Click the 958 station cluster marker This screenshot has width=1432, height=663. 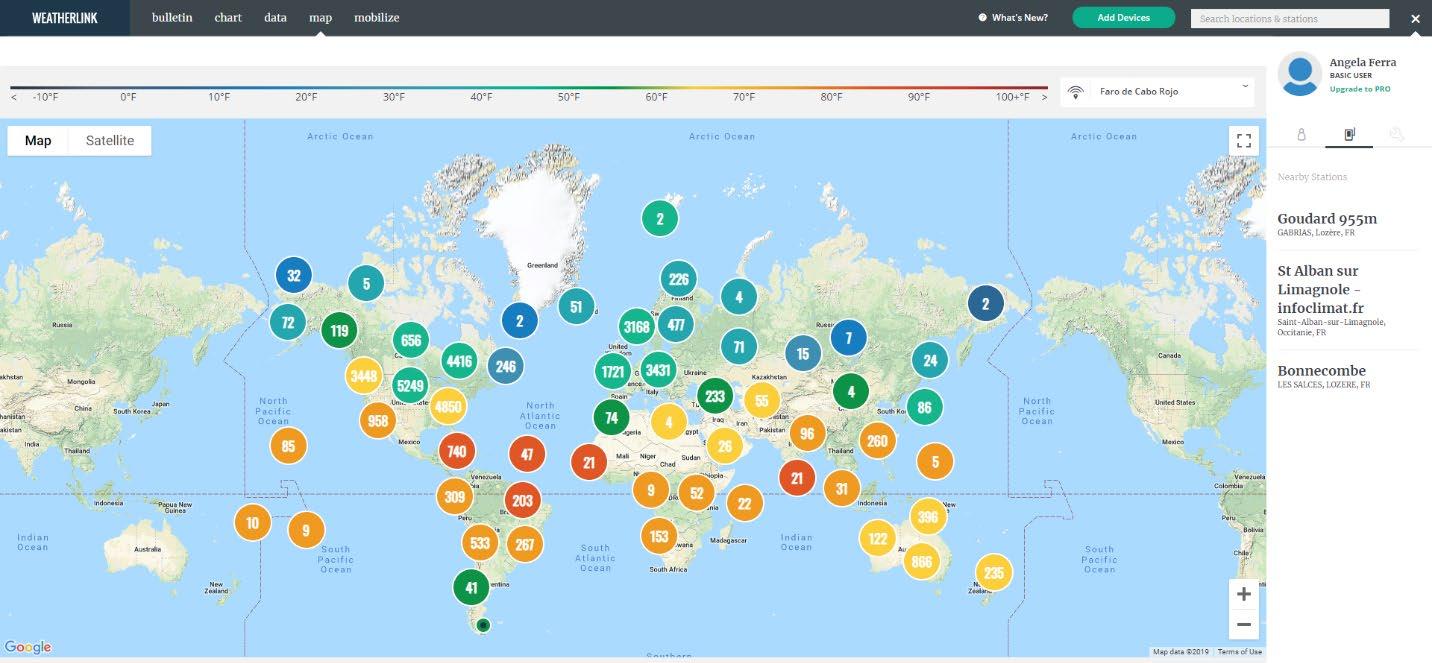point(378,421)
